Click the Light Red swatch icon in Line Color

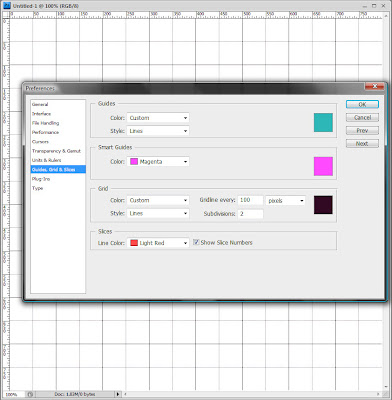pos(134,243)
